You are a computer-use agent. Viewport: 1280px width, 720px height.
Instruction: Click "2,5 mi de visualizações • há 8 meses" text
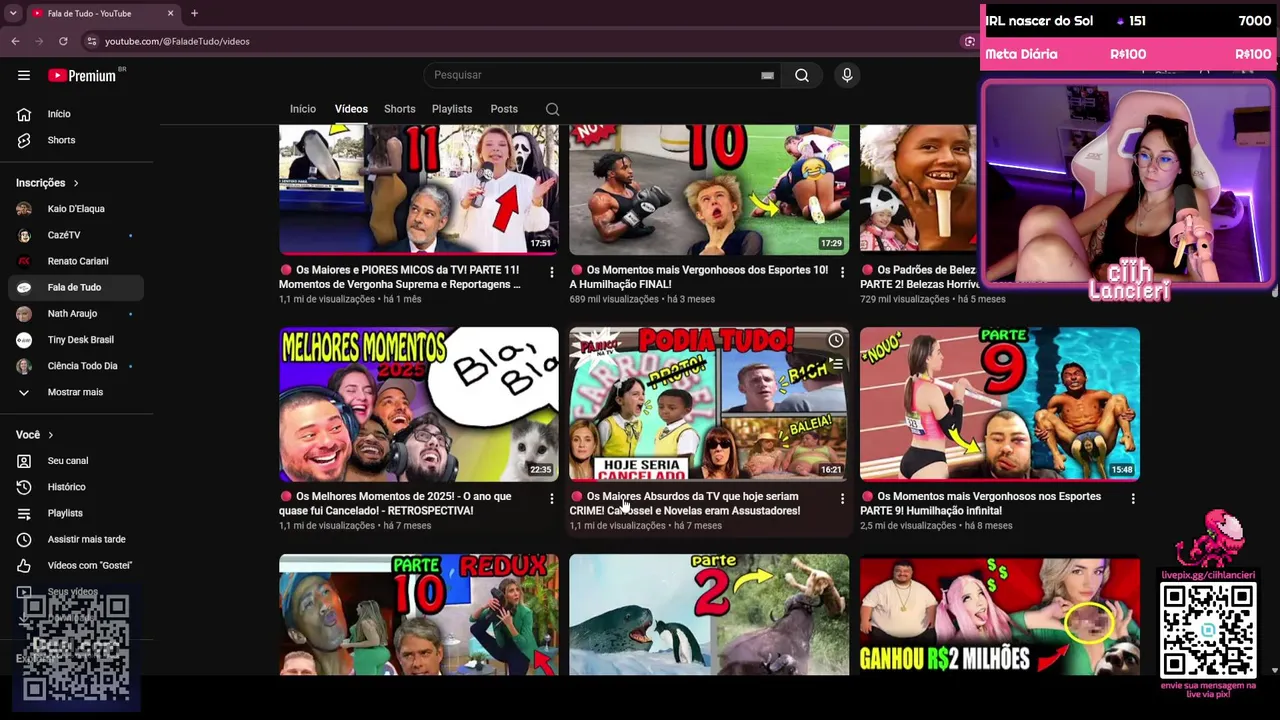(936, 526)
